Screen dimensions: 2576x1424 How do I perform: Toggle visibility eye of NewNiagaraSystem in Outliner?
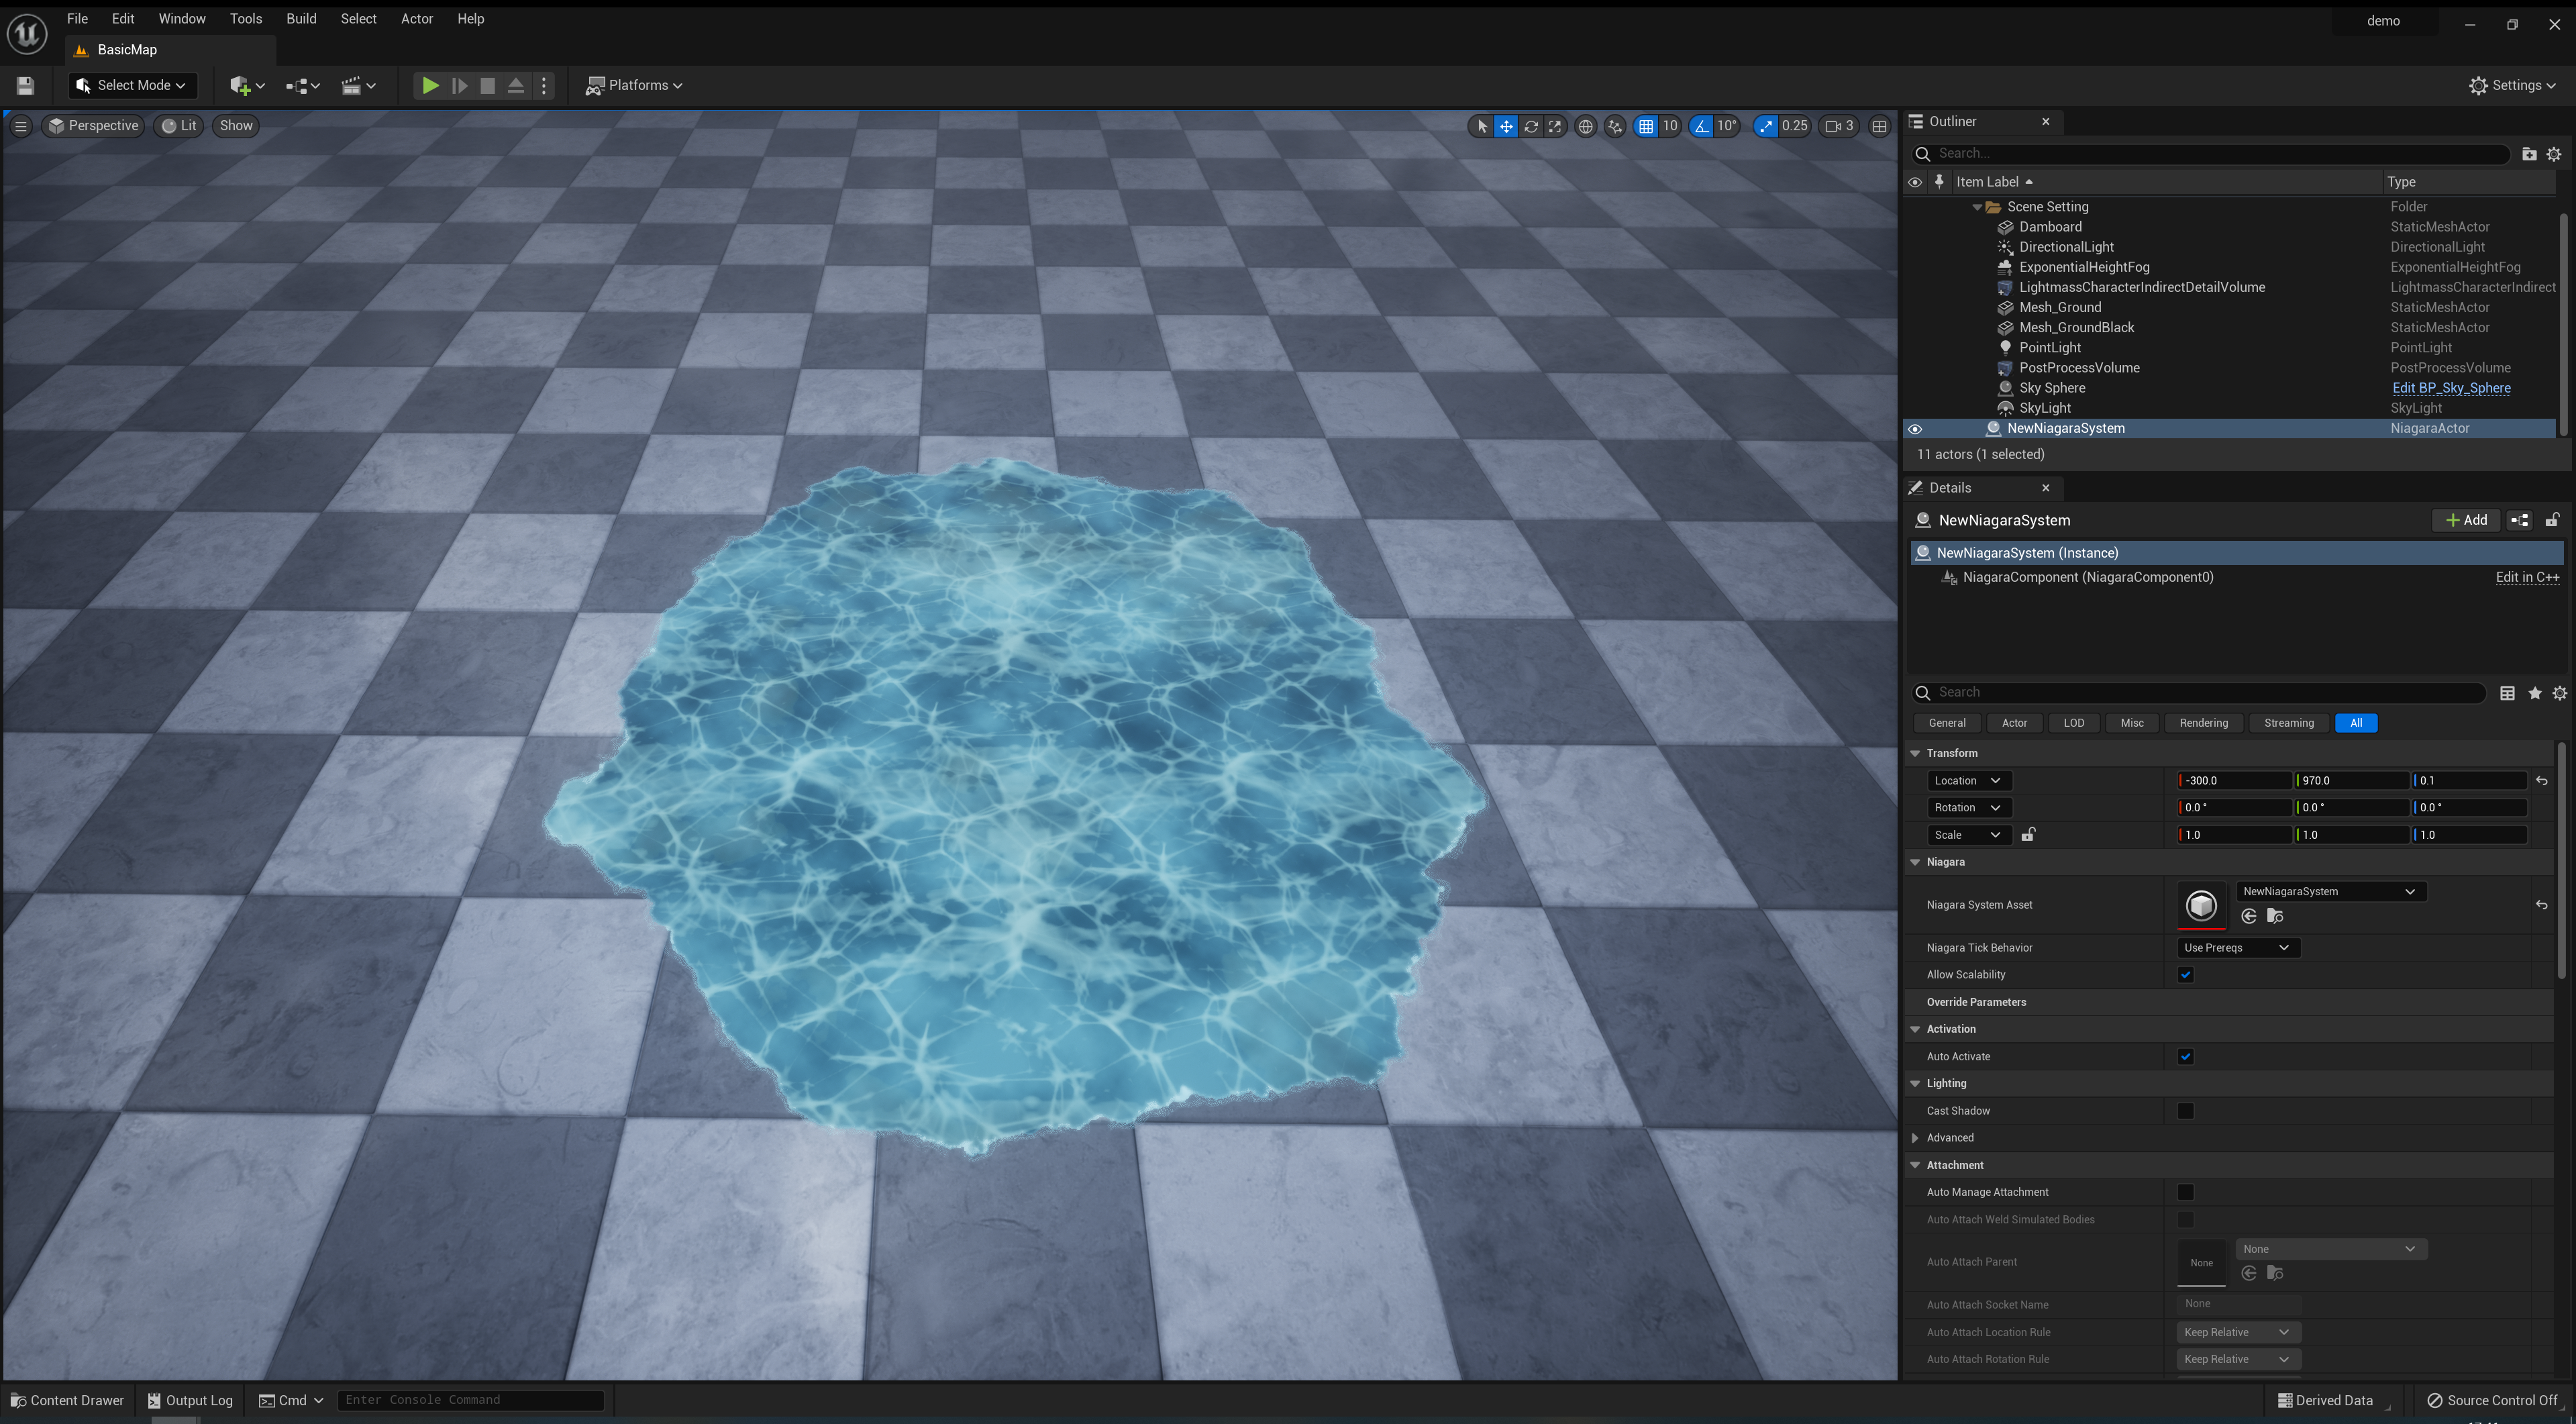pos(1915,429)
